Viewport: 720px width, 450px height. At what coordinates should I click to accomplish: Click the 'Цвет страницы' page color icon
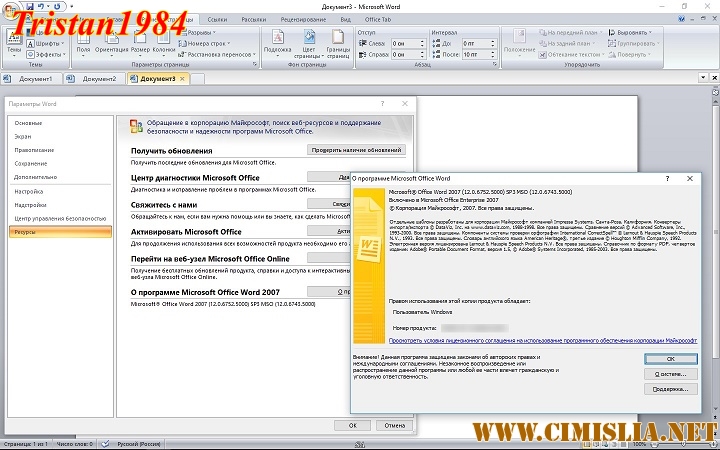point(309,43)
